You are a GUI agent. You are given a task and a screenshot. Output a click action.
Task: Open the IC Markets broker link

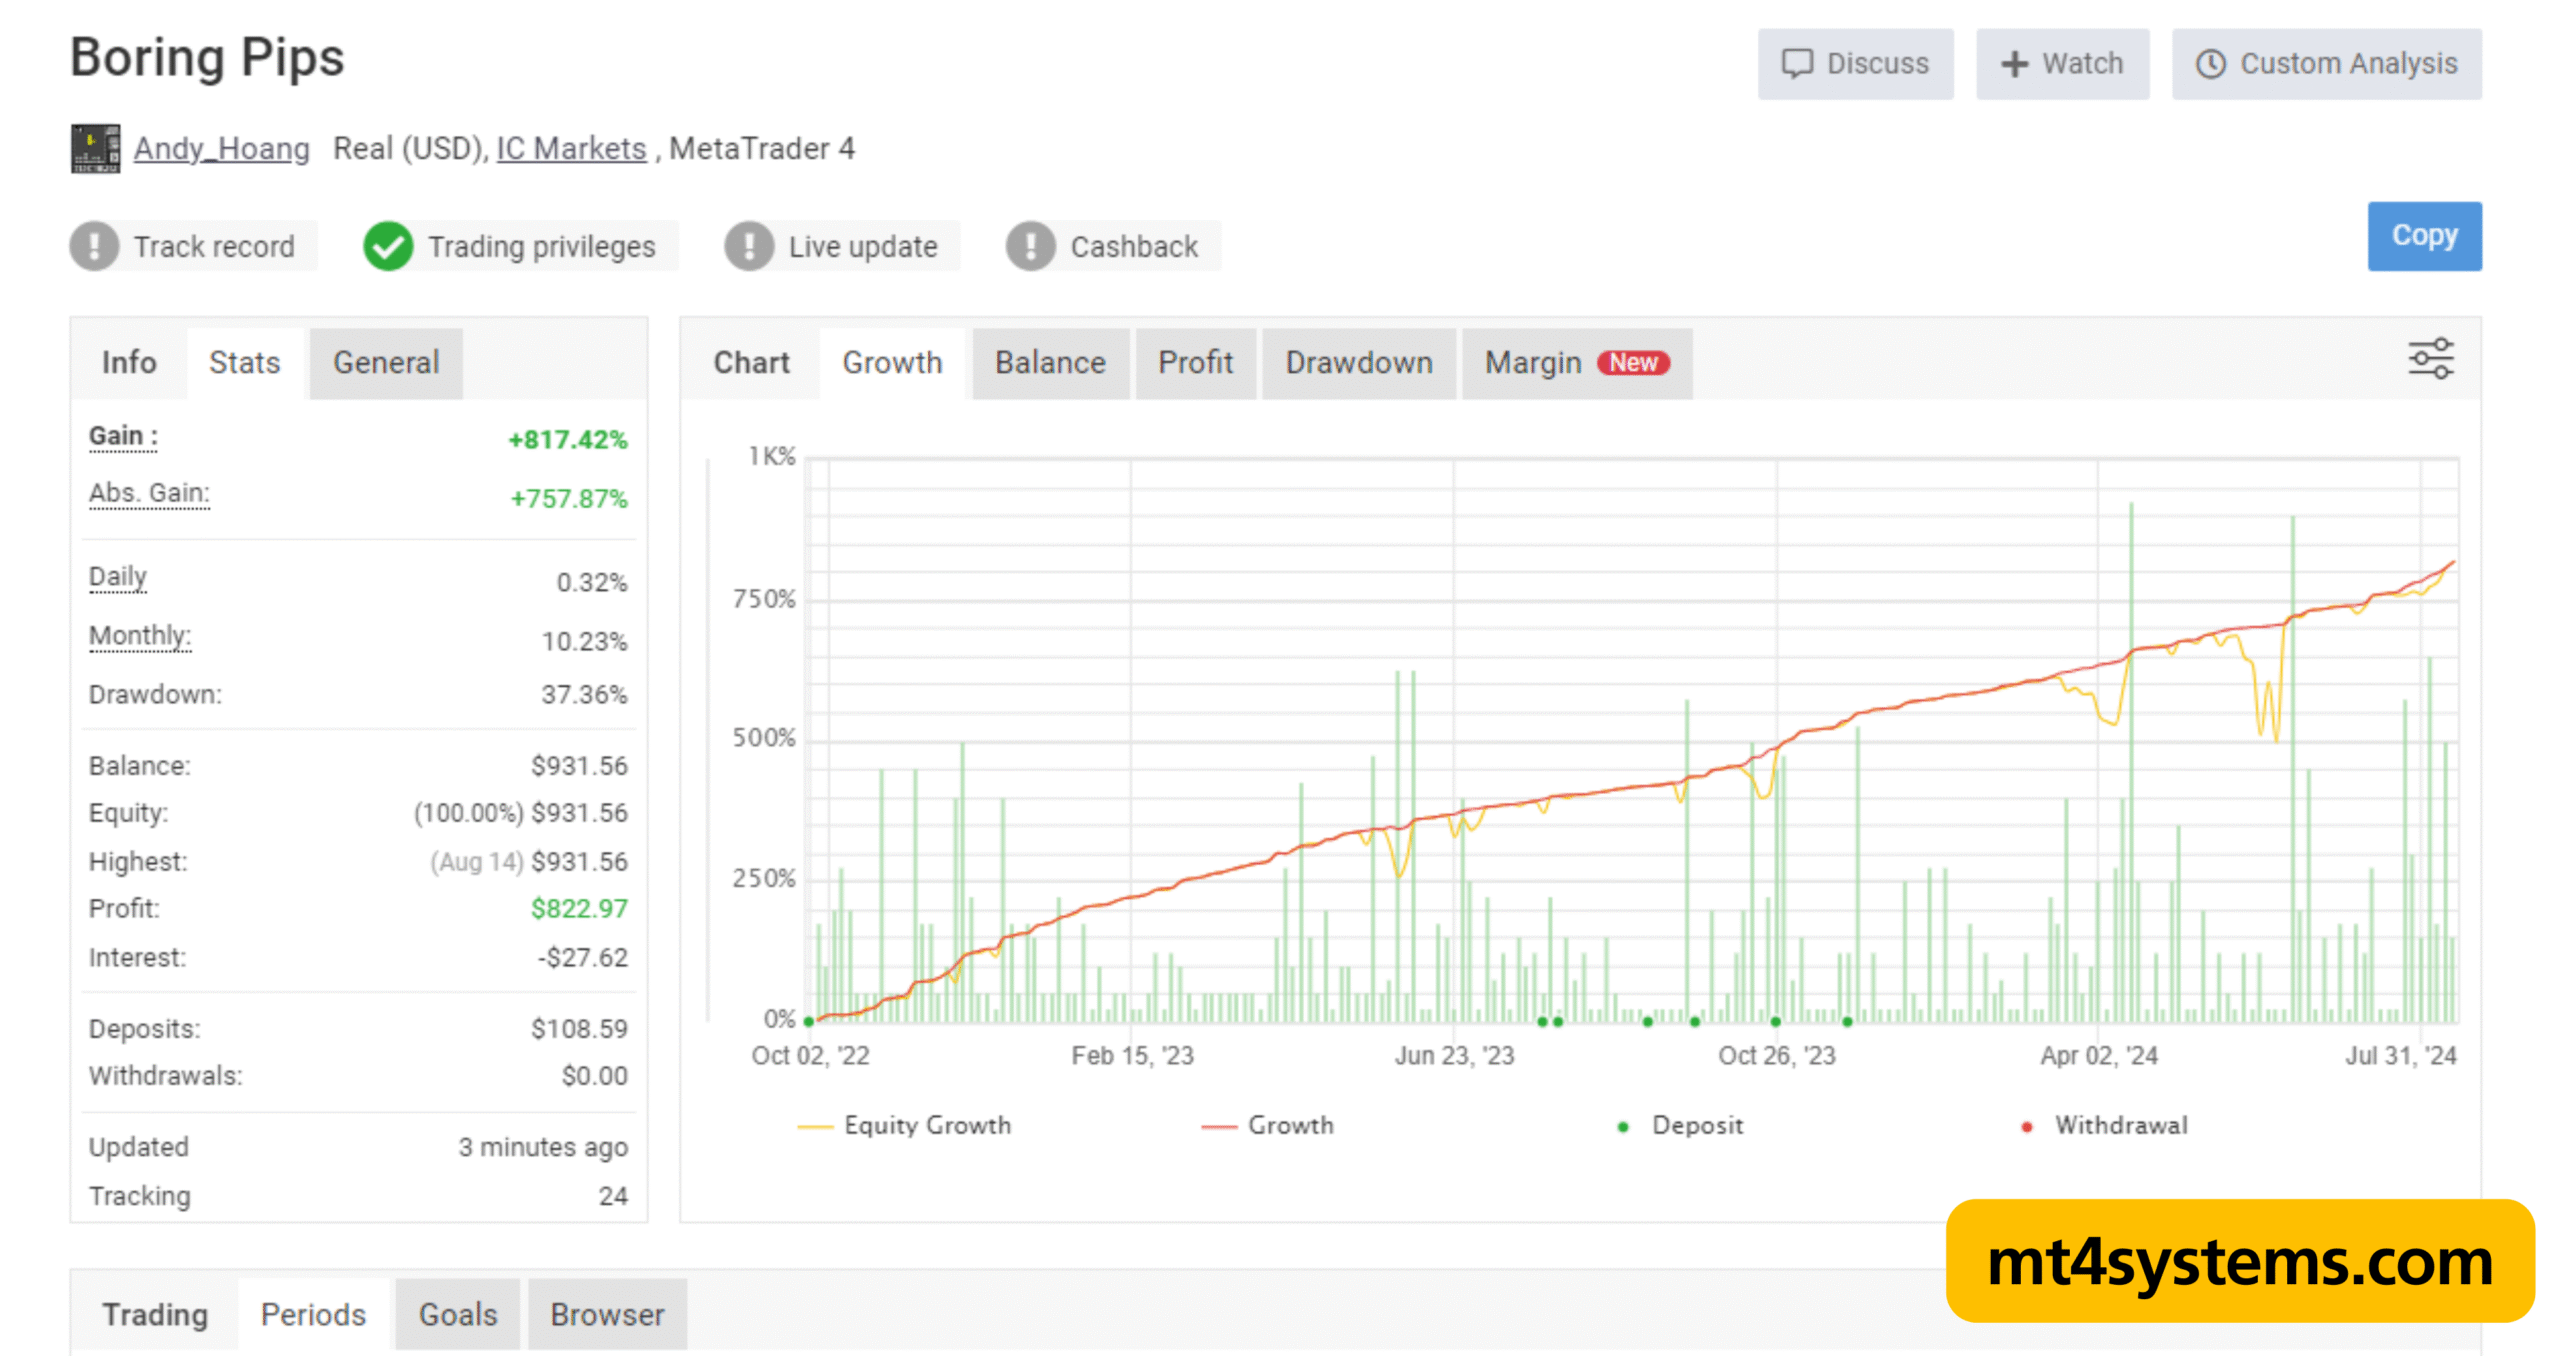tap(571, 148)
